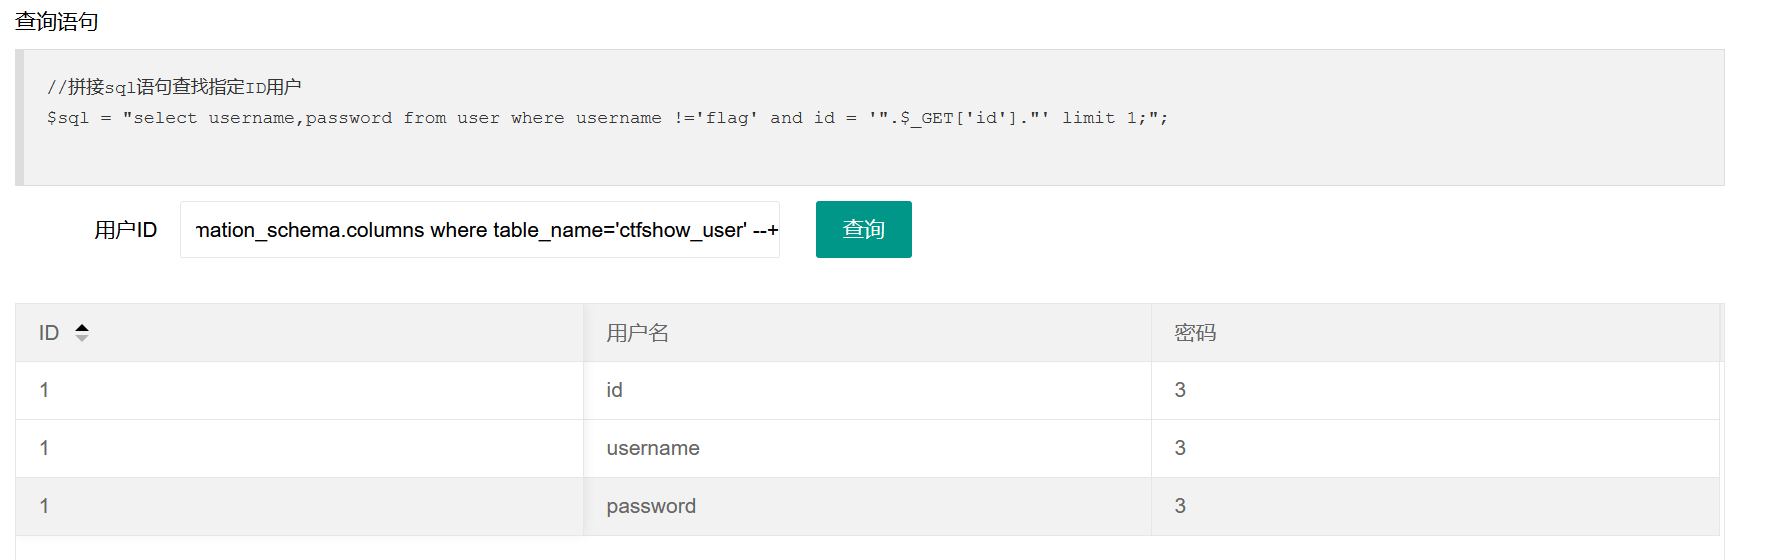Click the ID column header text
1778x560 pixels.
point(49,333)
